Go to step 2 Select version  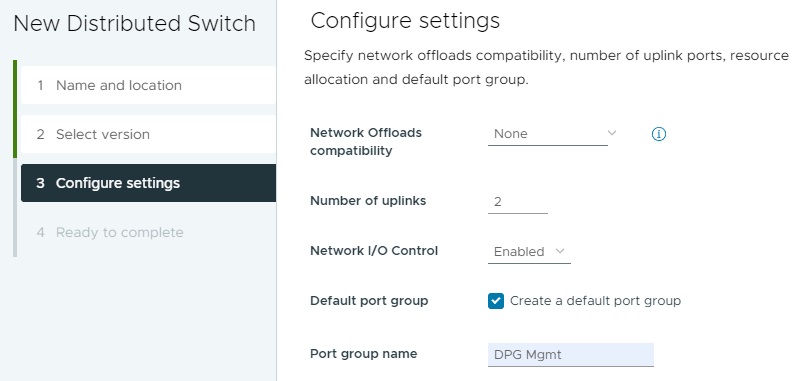148,134
